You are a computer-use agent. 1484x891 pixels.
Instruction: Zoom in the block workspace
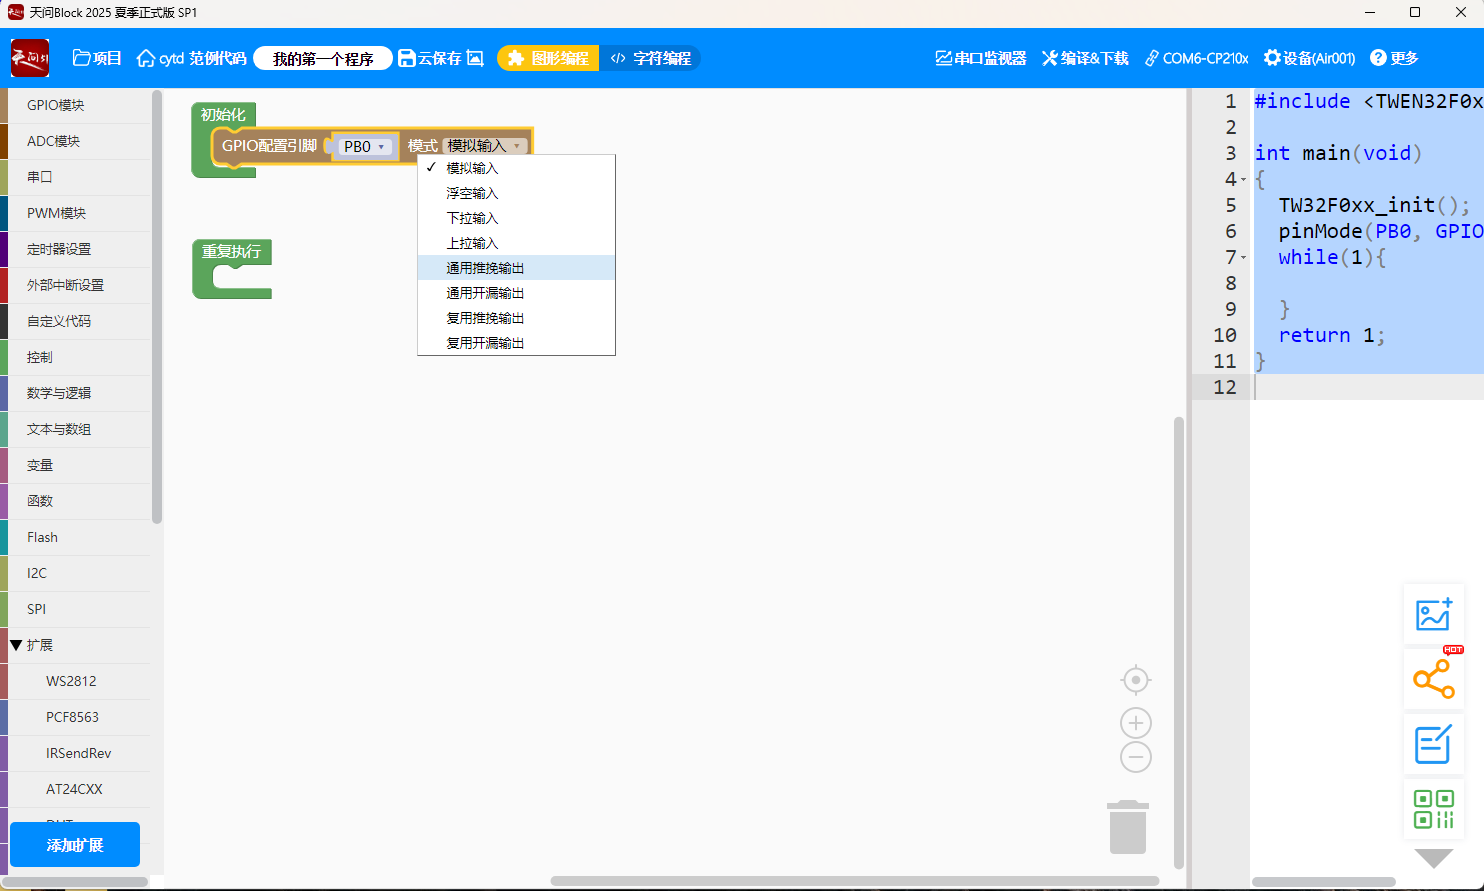[x=1135, y=723]
